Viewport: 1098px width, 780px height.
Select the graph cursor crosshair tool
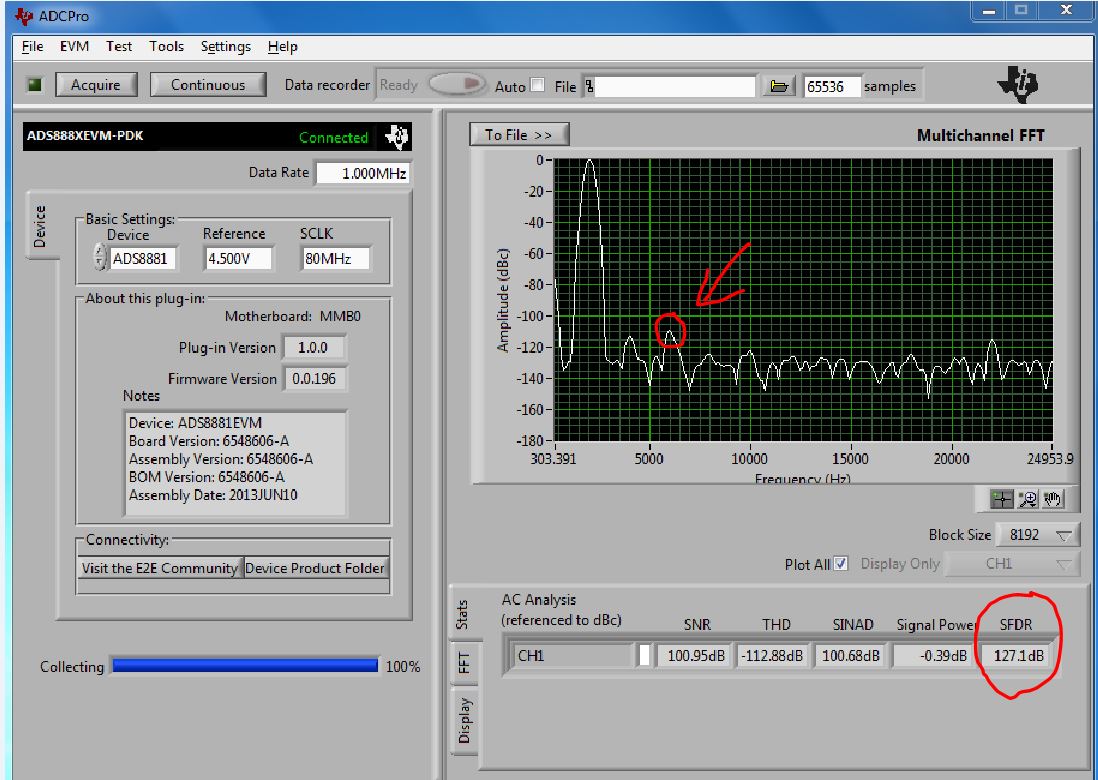(x=1001, y=499)
